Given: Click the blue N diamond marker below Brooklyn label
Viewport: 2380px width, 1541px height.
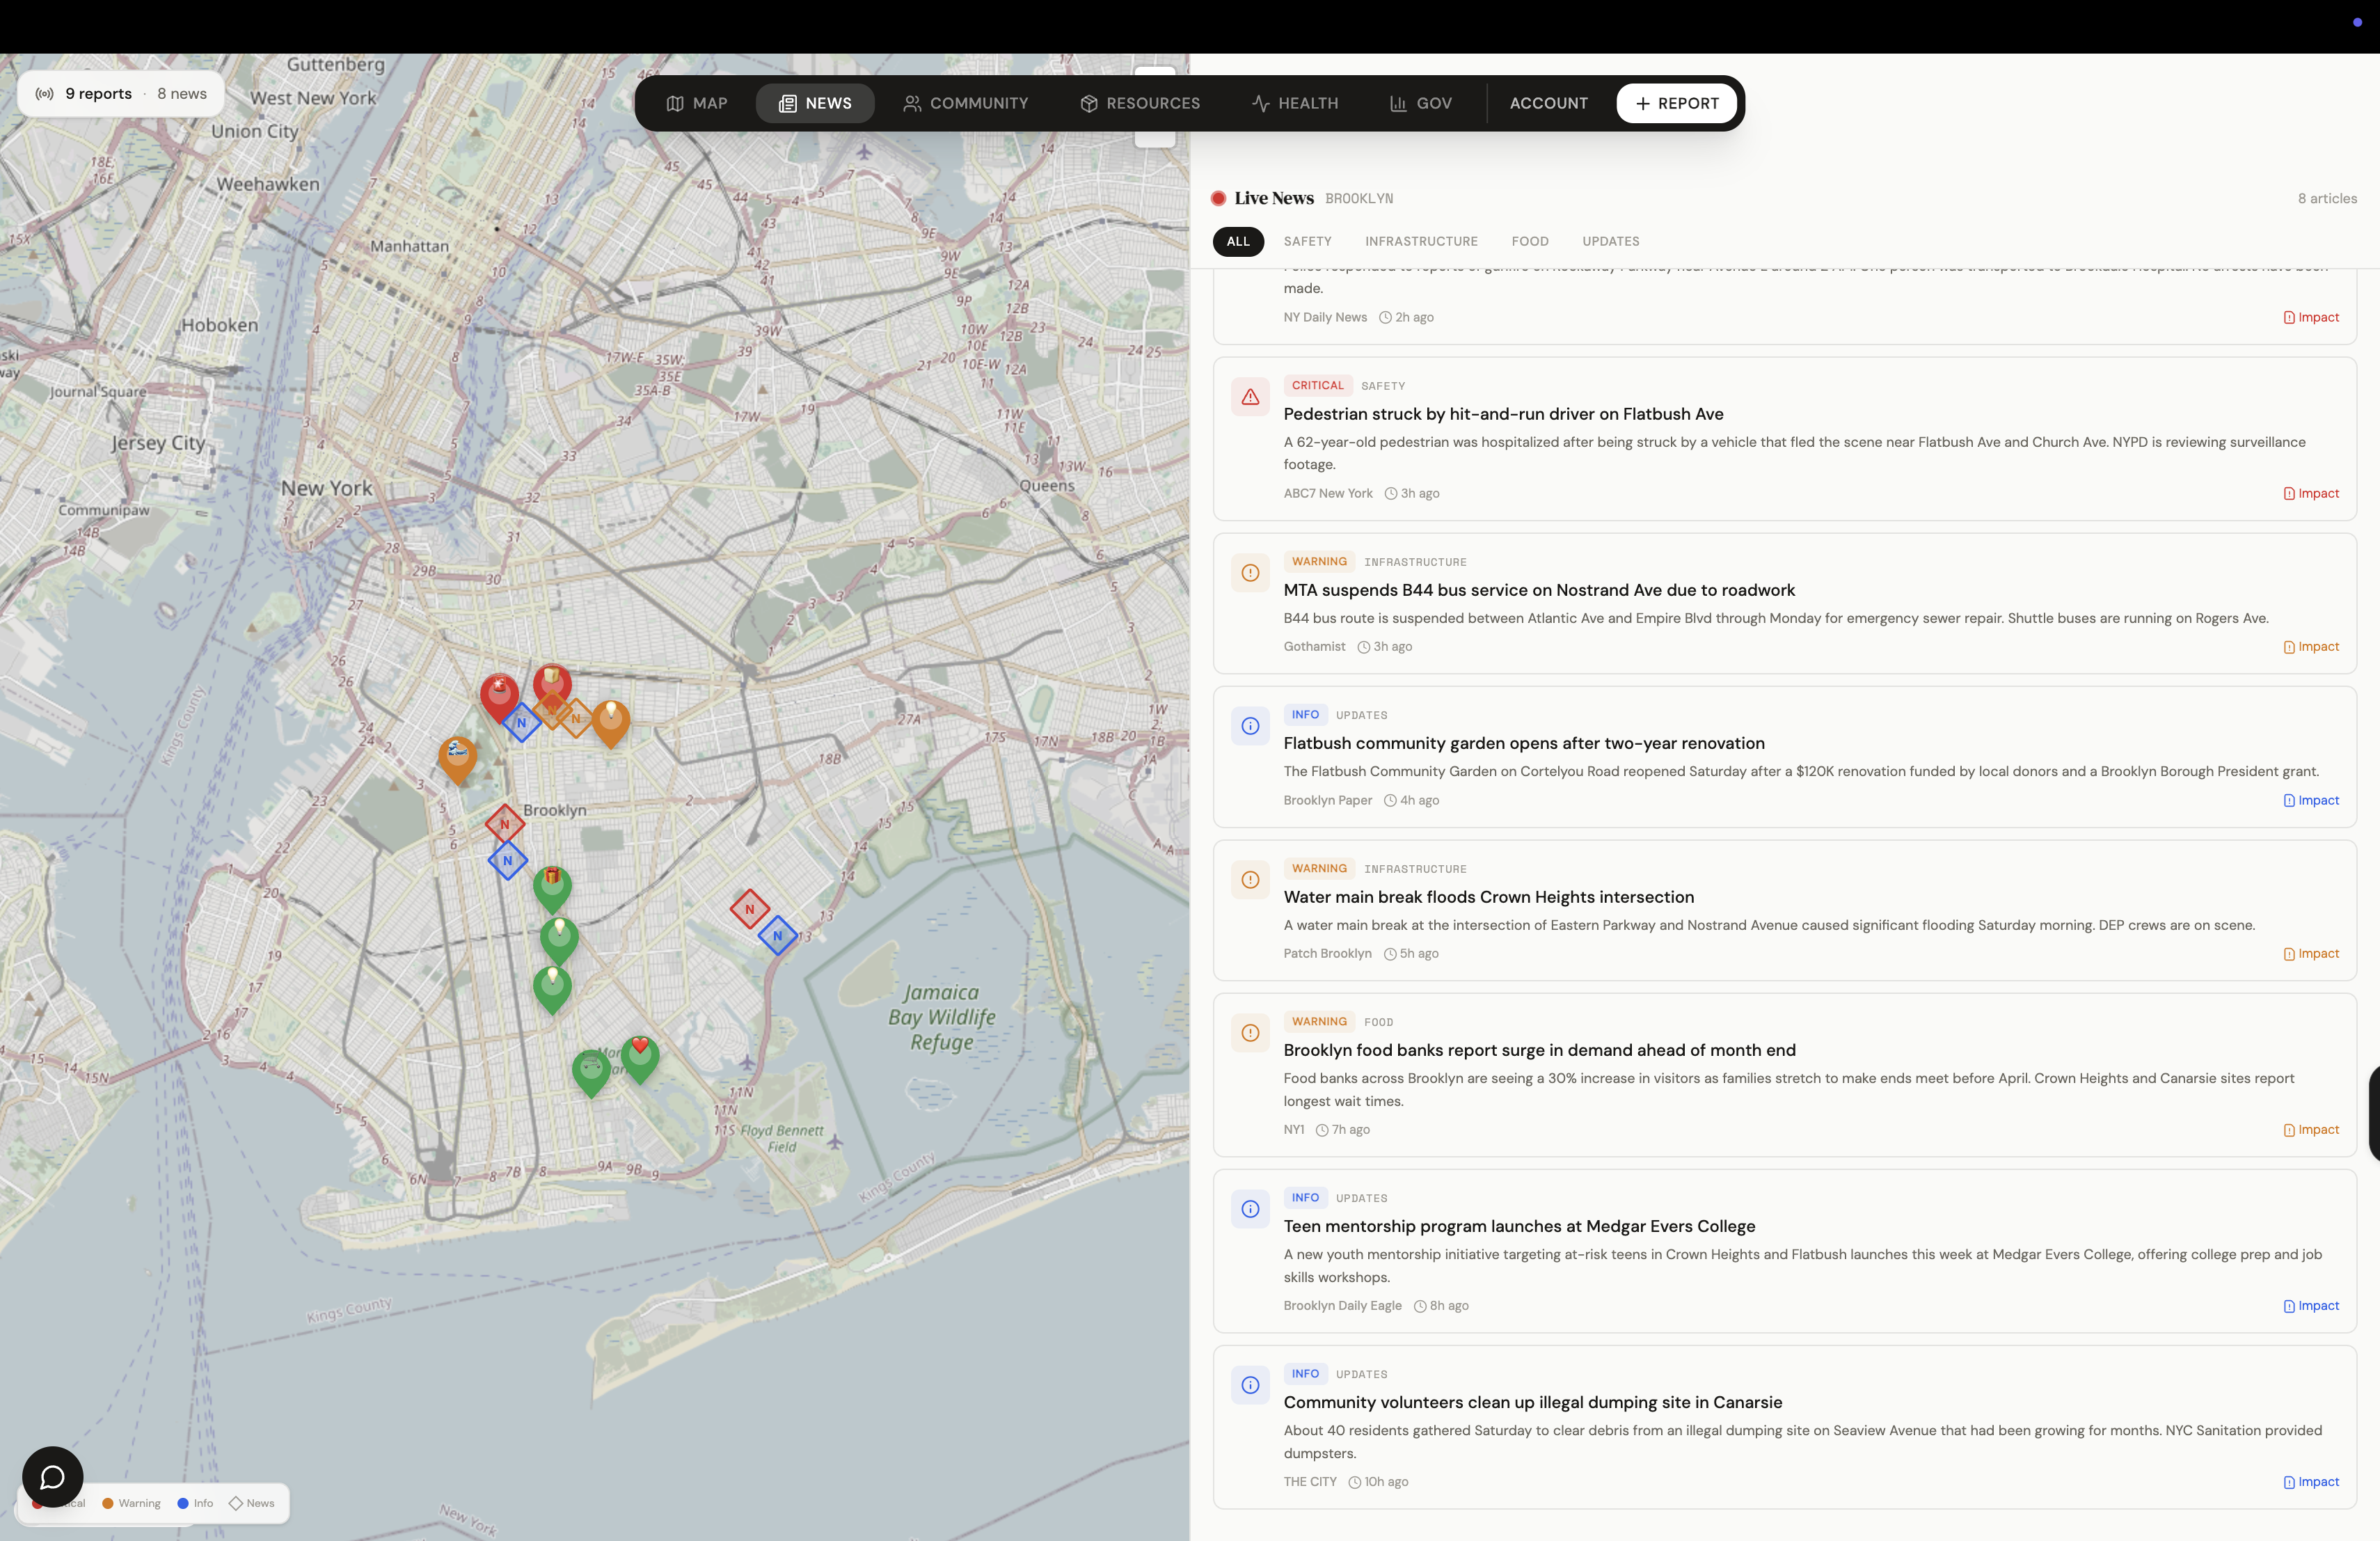Looking at the screenshot, I should point(507,860).
